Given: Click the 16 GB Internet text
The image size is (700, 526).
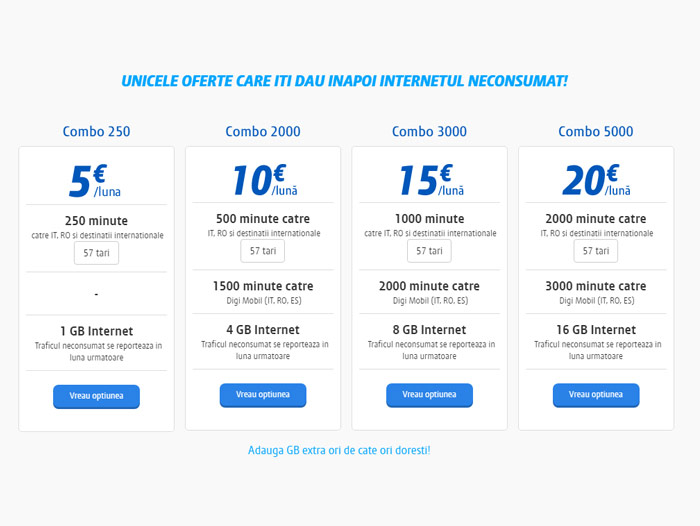Looking at the screenshot, I should coord(596,330).
